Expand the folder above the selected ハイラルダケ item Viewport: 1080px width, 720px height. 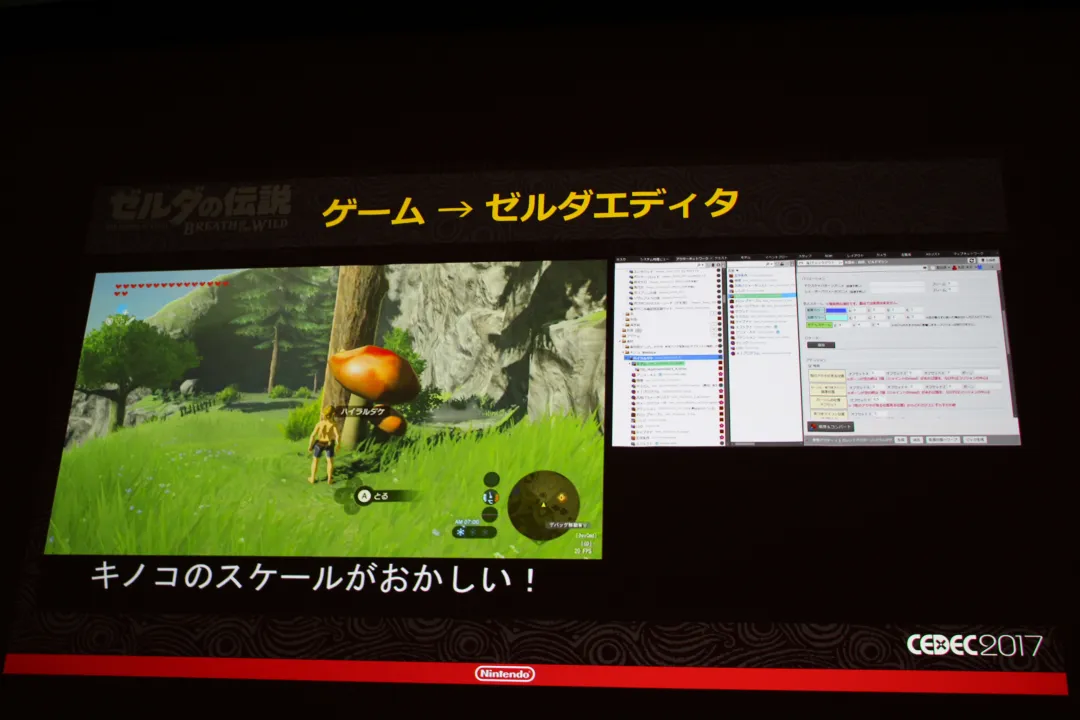click(626, 350)
